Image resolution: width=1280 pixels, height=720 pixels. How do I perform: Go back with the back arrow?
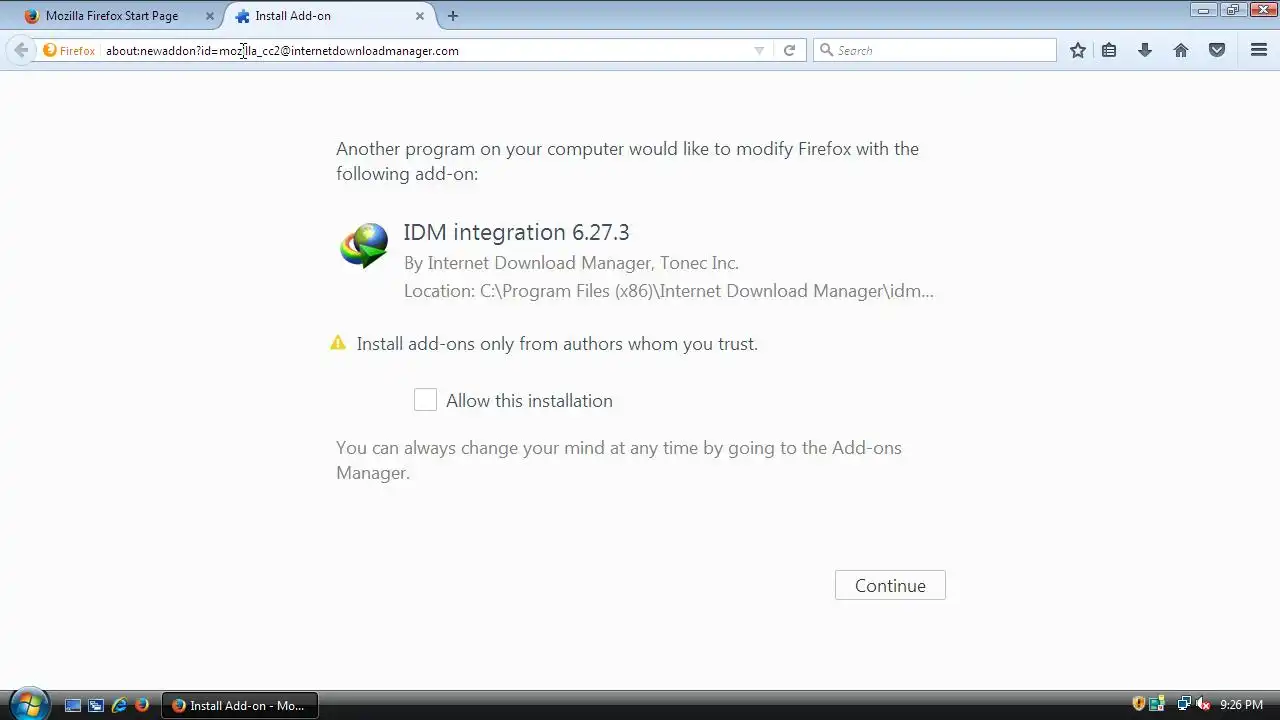pos(21,50)
